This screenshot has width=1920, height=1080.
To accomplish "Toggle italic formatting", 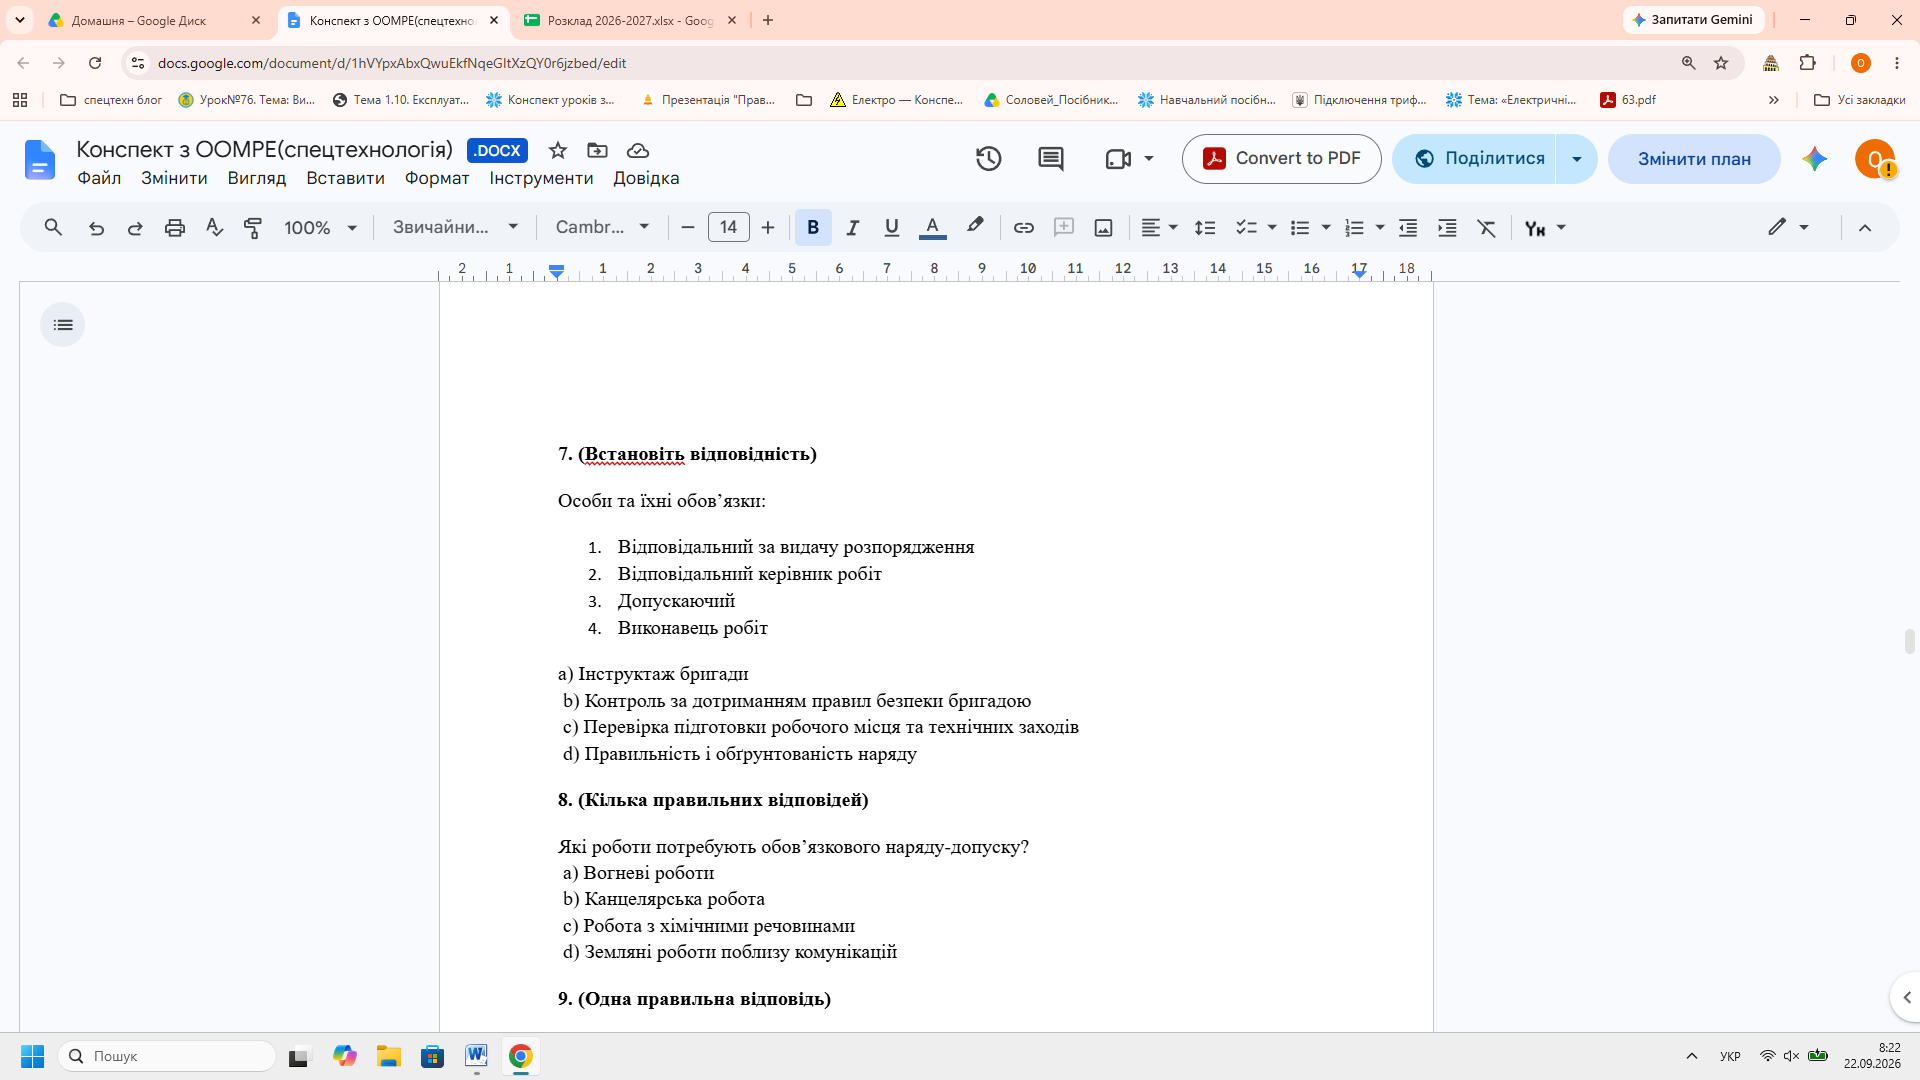I will point(852,228).
